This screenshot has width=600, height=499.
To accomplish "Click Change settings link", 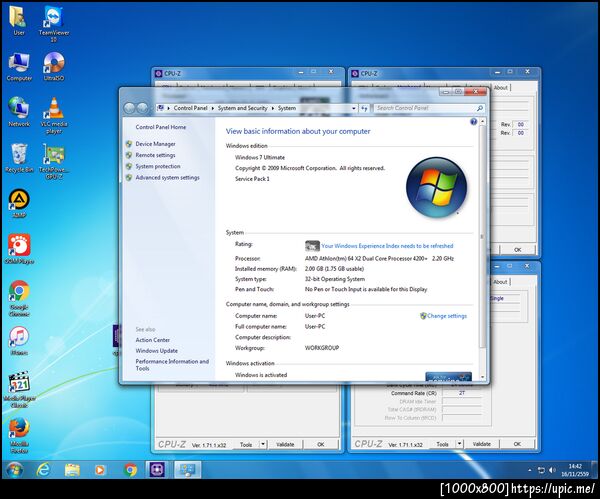I will pyautogui.click(x=447, y=316).
